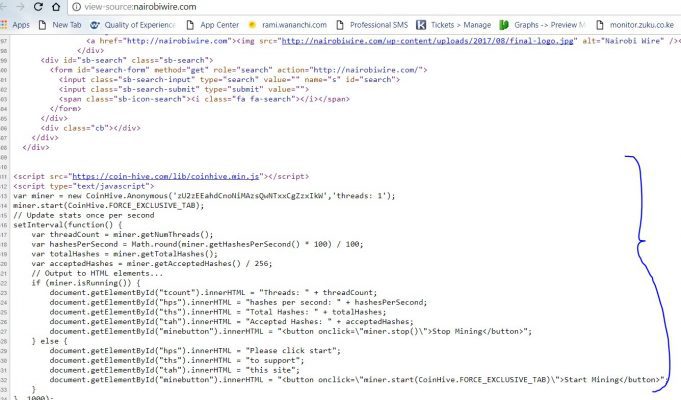Click the line containing "Threads: "
The height and width of the screenshot is (400, 681).
pos(213,293)
